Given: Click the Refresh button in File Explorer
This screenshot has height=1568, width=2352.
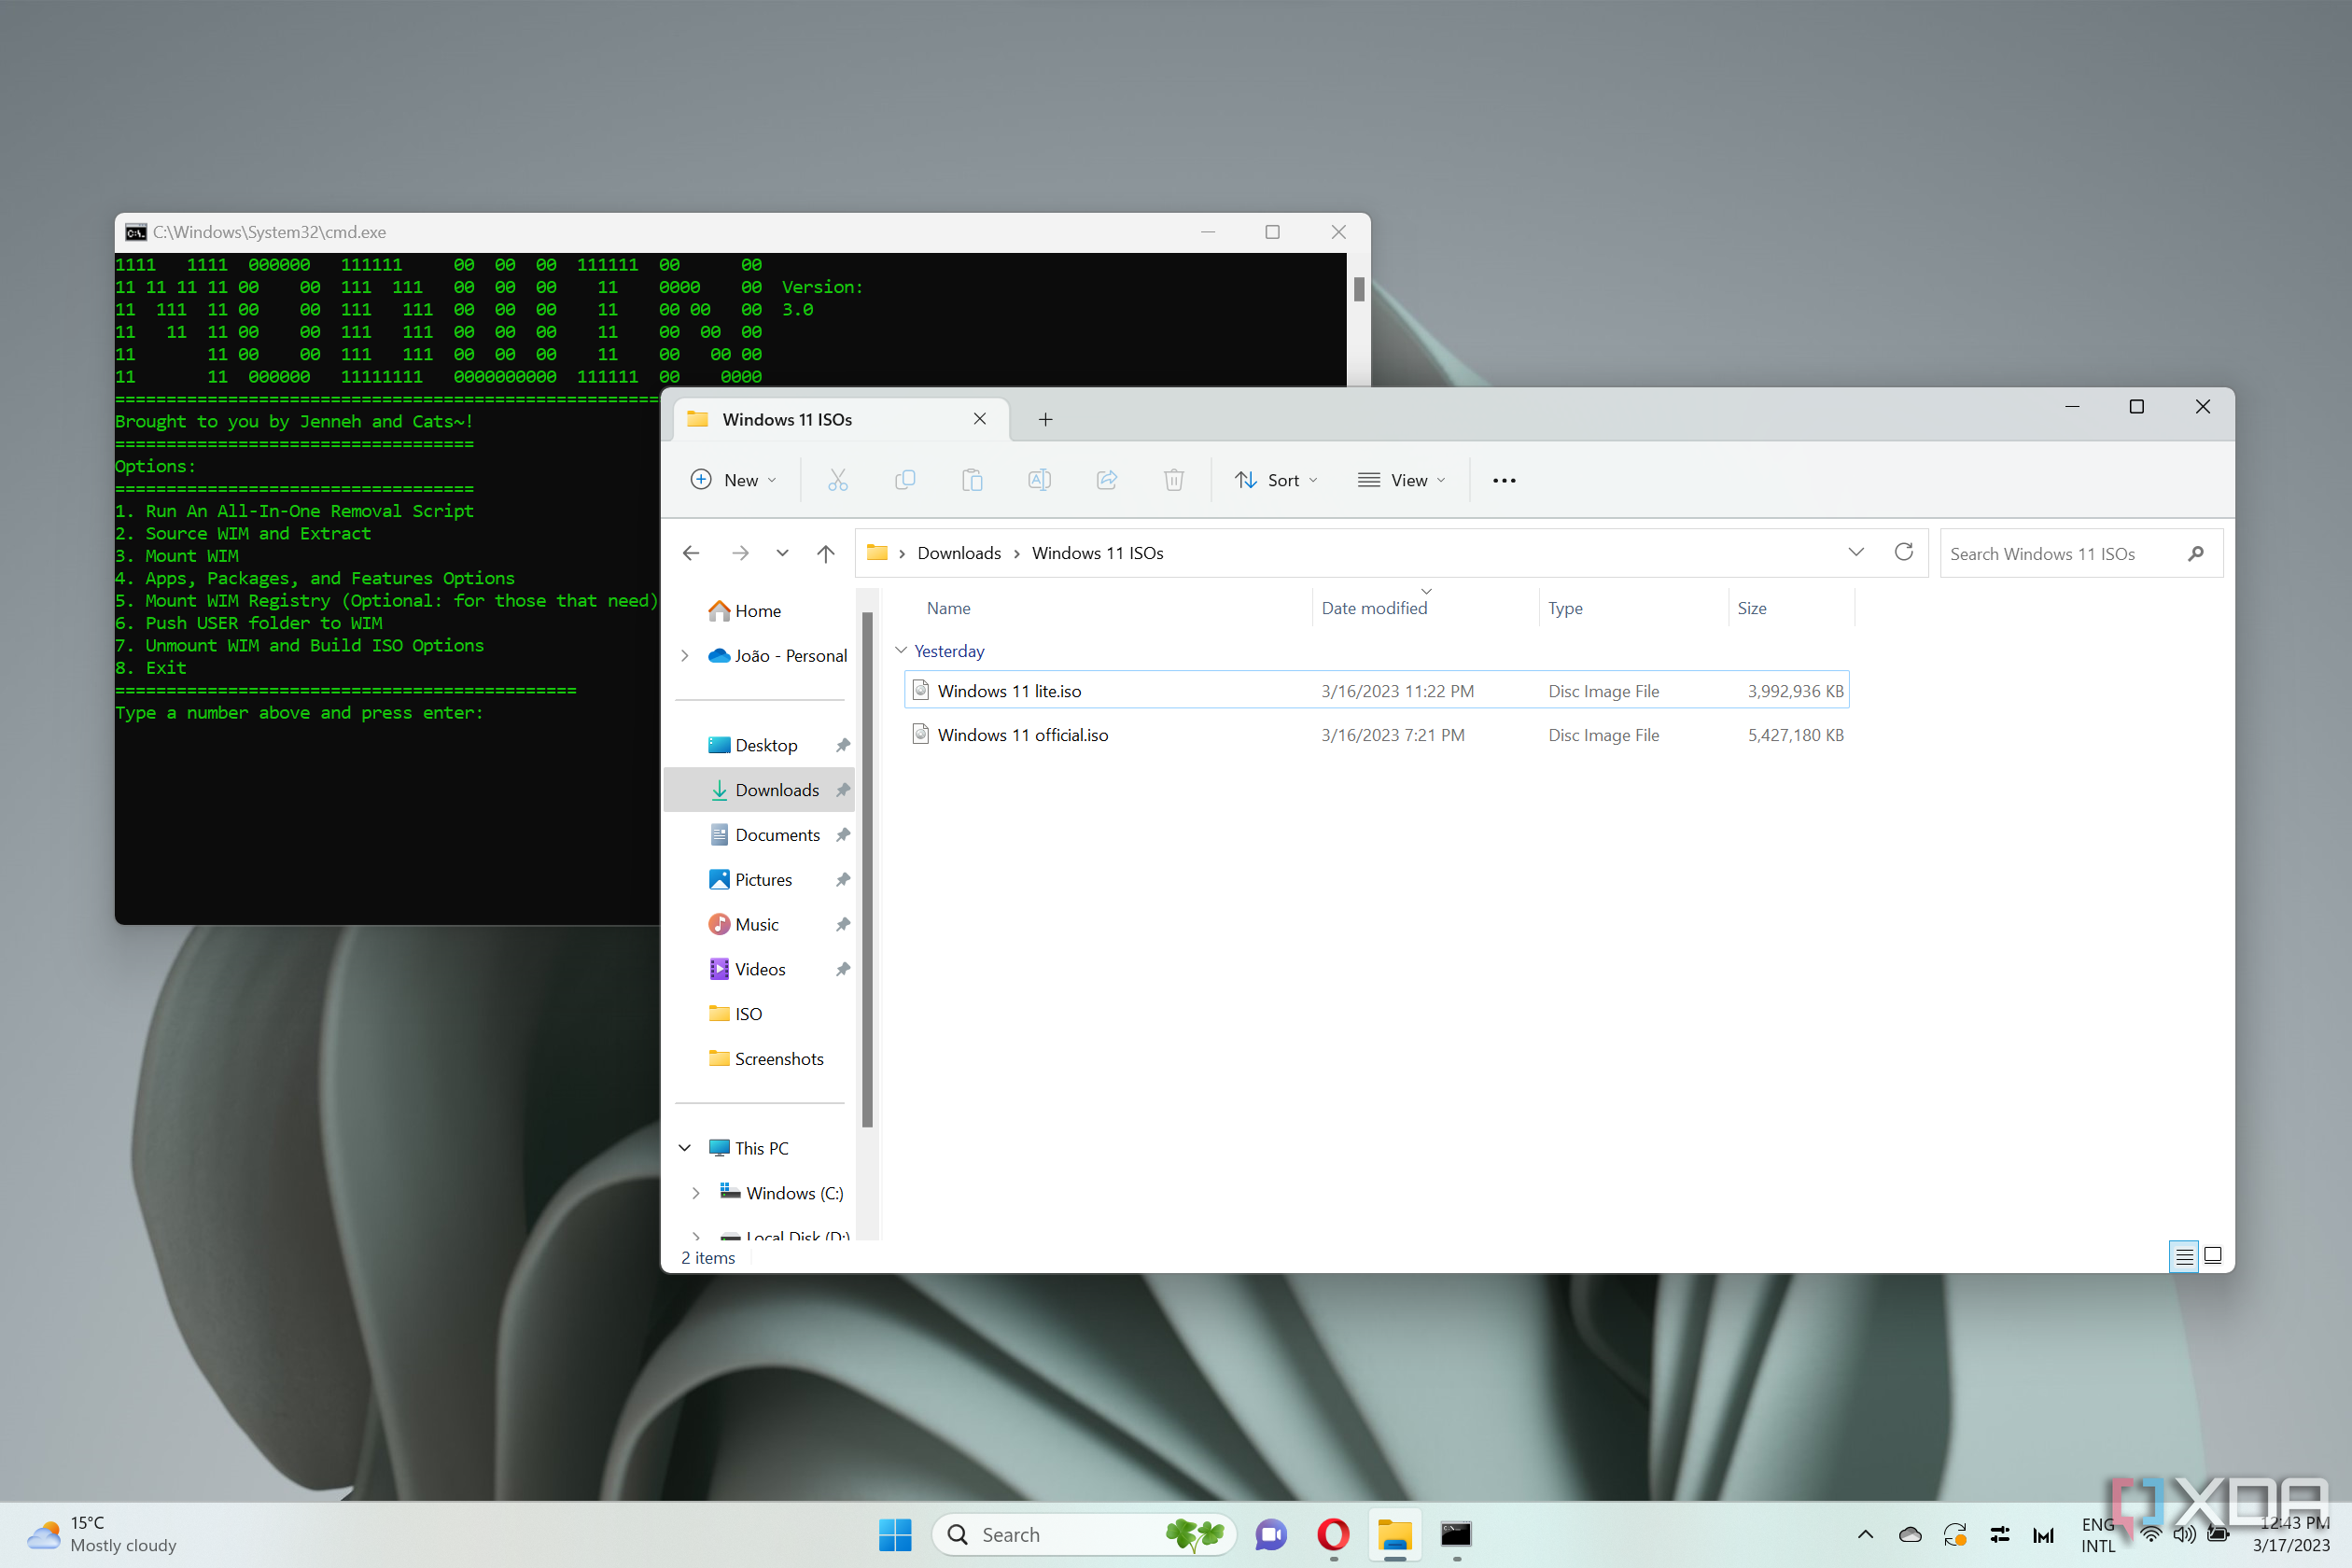Looking at the screenshot, I should 1904,553.
